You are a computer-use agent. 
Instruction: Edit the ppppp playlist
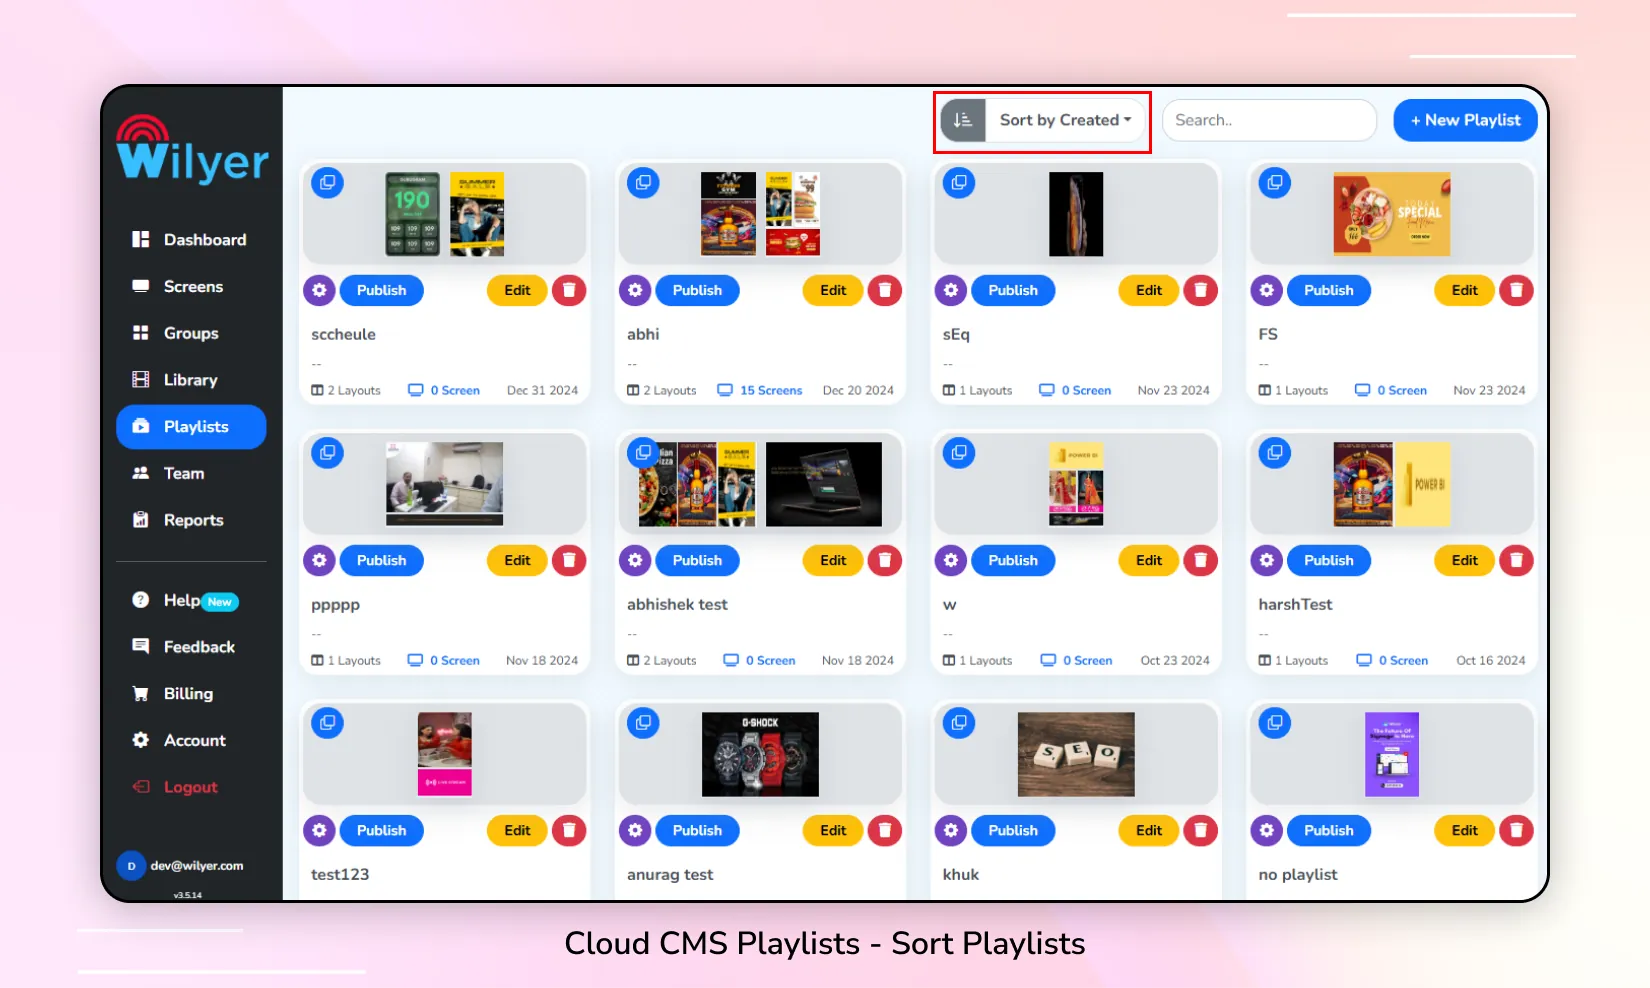(x=517, y=561)
